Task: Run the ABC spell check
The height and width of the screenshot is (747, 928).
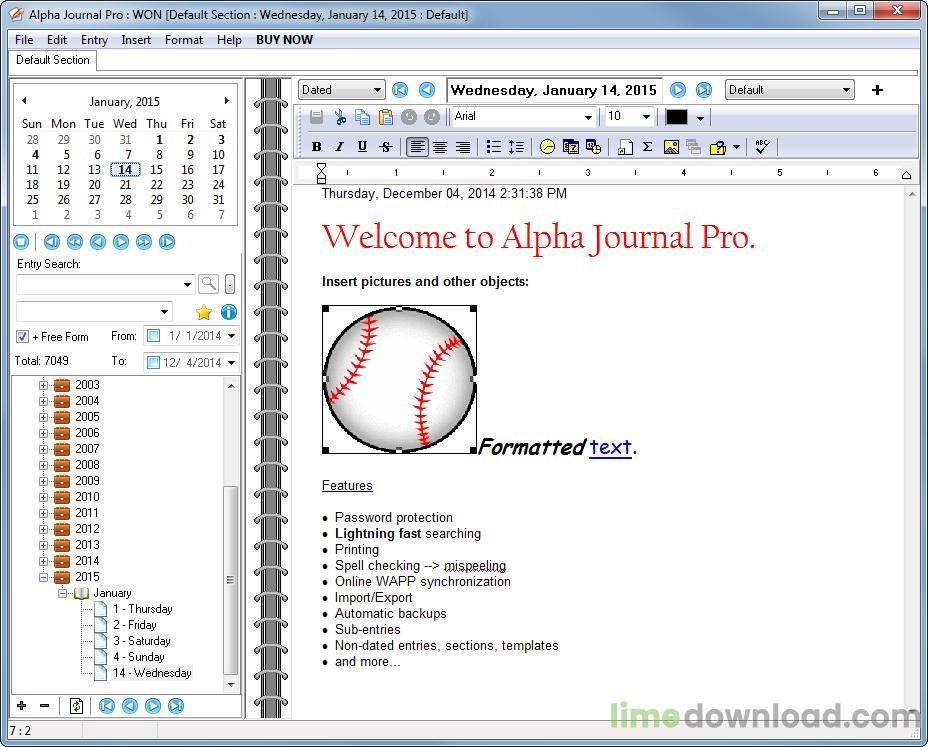Action: (x=762, y=147)
